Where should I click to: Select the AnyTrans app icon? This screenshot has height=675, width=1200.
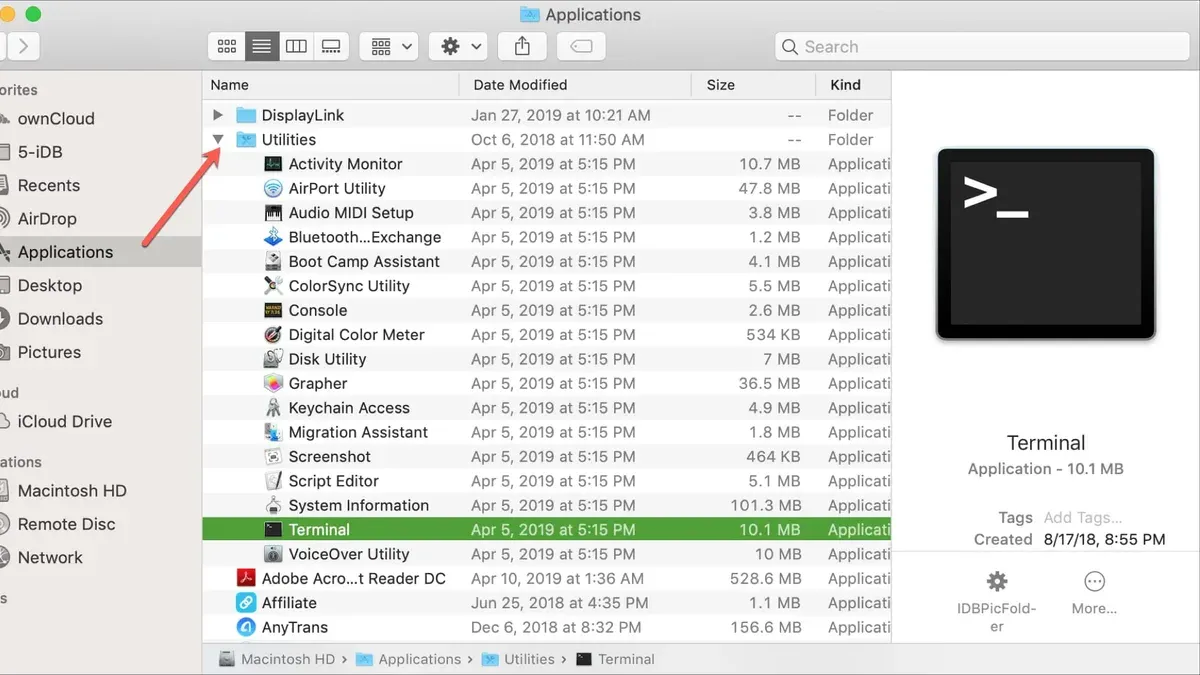tap(246, 627)
